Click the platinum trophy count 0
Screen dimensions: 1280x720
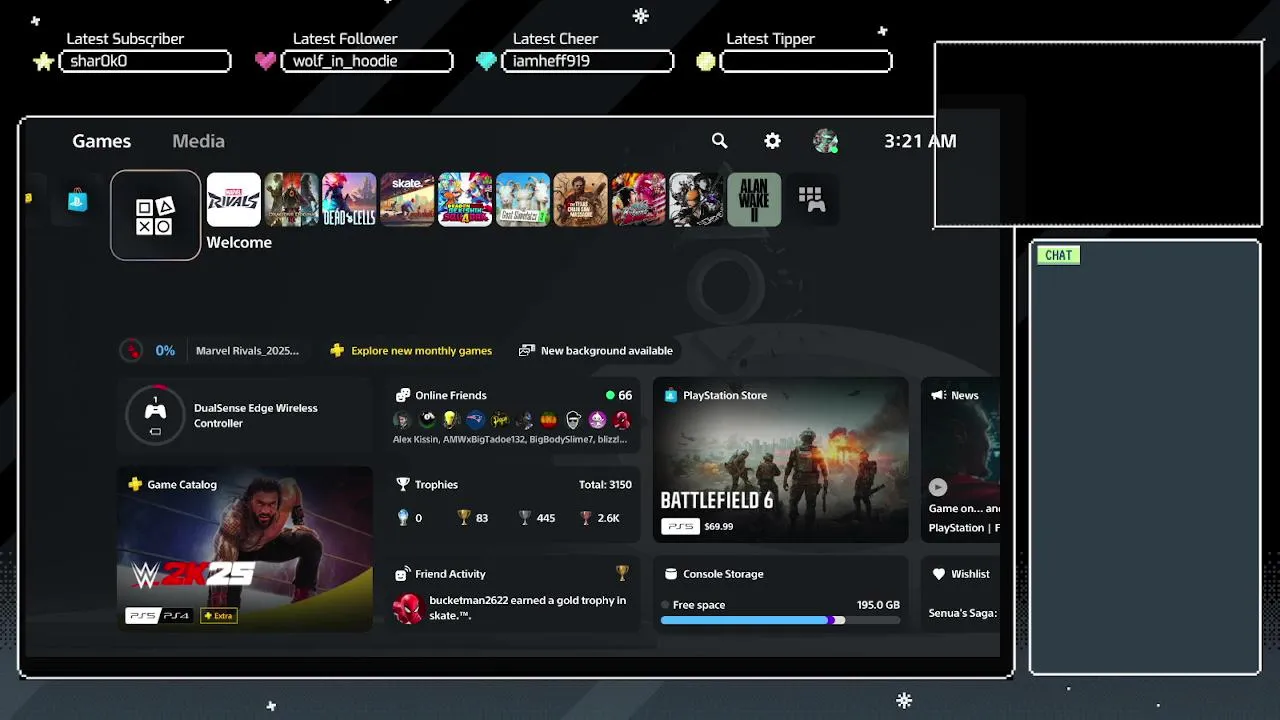pyautogui.click(x=410, y=518)
